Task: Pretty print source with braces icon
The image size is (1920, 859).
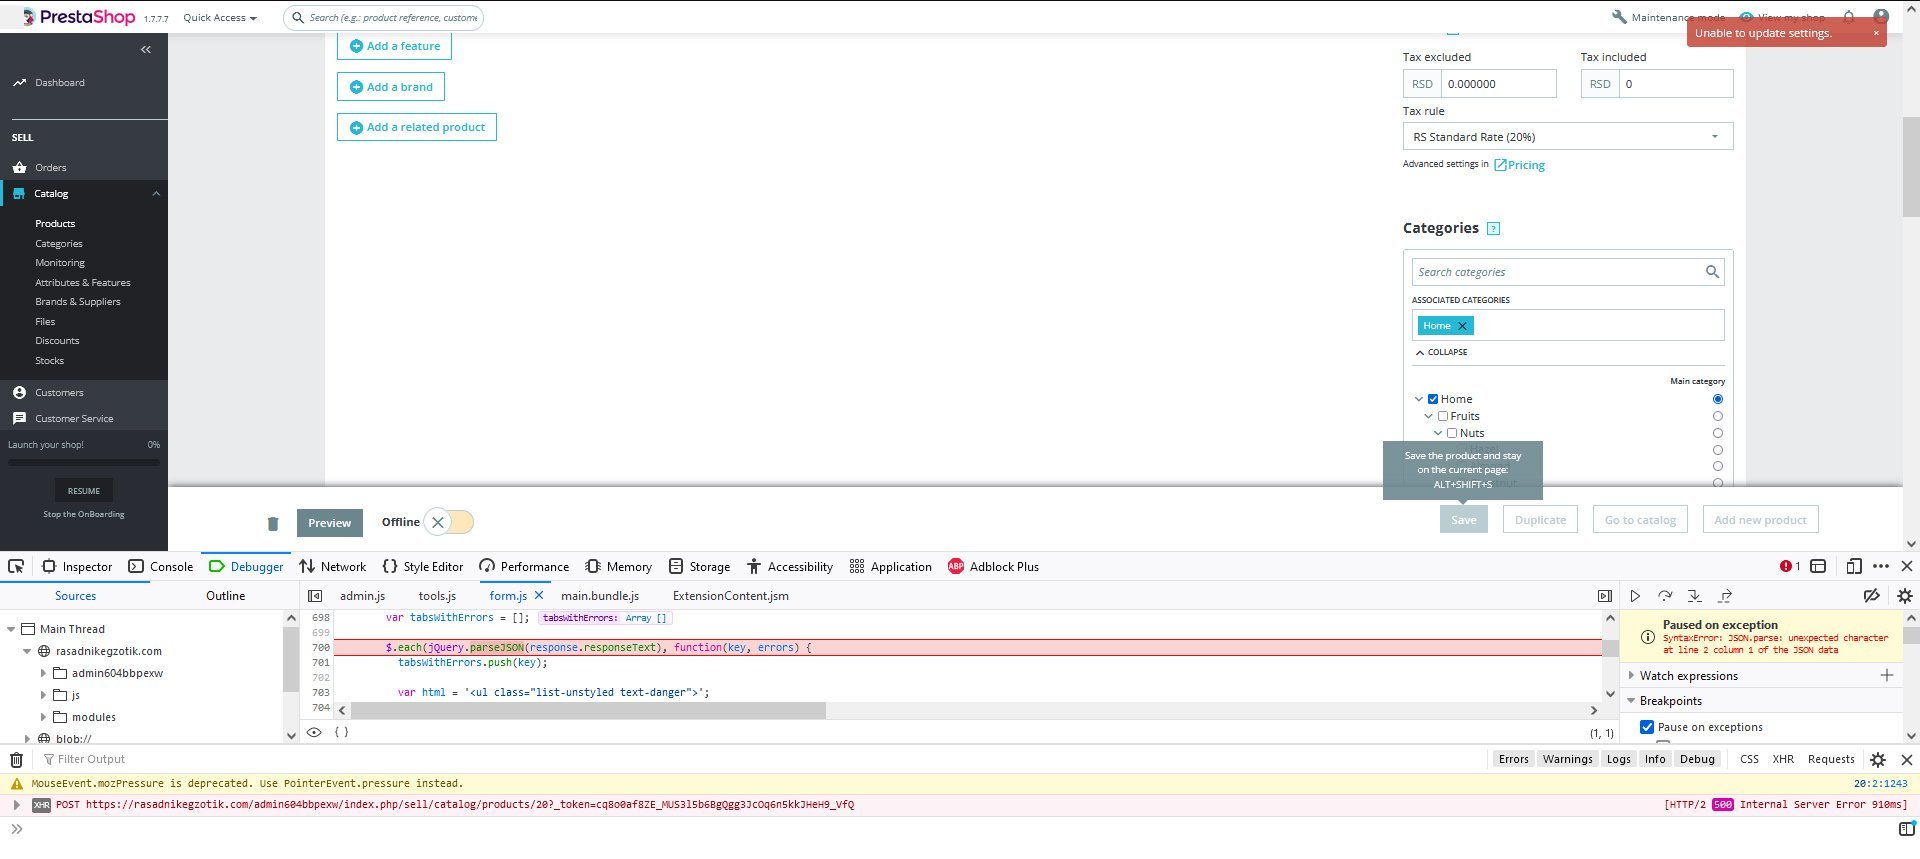Action: tap(341, 732)
